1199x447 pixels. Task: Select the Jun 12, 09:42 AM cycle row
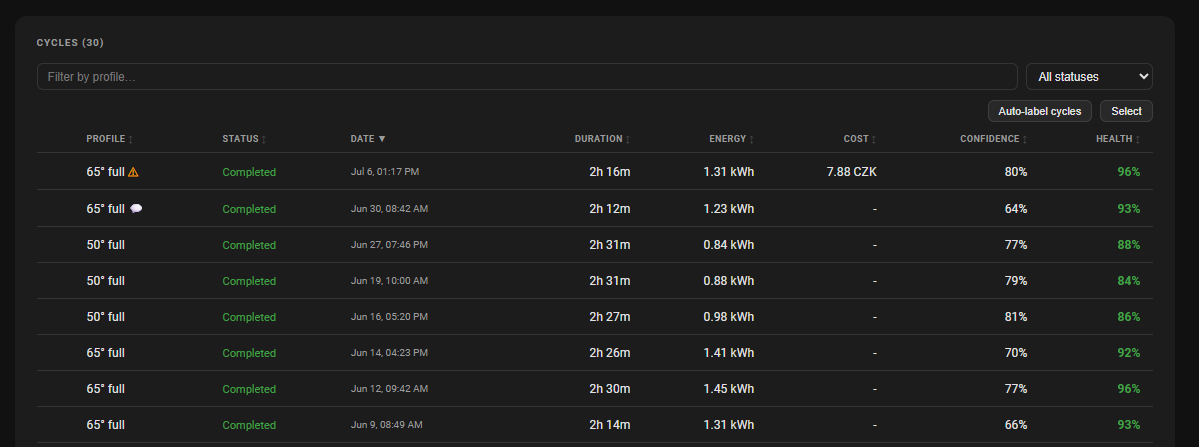pos(595,388)
